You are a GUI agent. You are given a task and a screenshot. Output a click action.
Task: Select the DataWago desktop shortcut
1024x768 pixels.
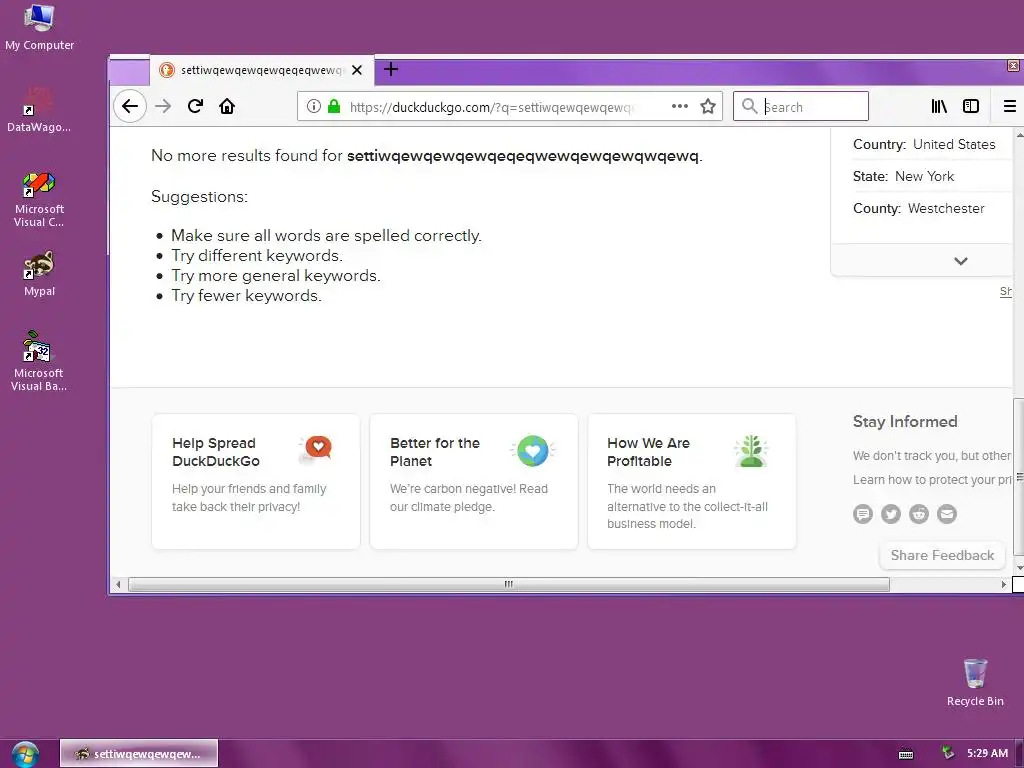click(x=39, y=109)
